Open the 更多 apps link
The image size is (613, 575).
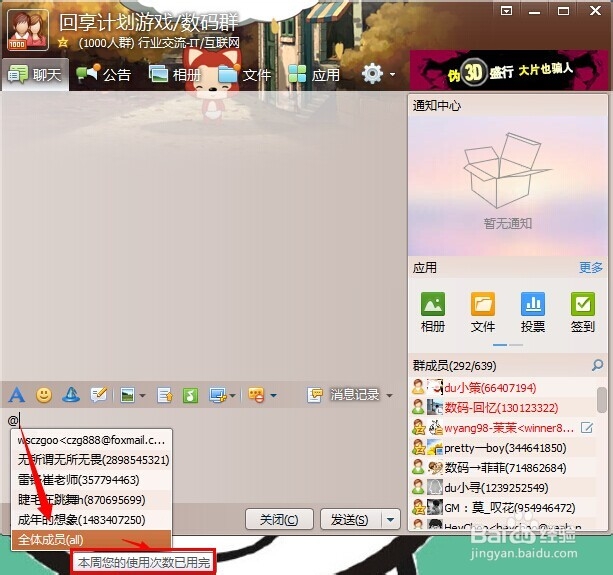tap(591, 268)
